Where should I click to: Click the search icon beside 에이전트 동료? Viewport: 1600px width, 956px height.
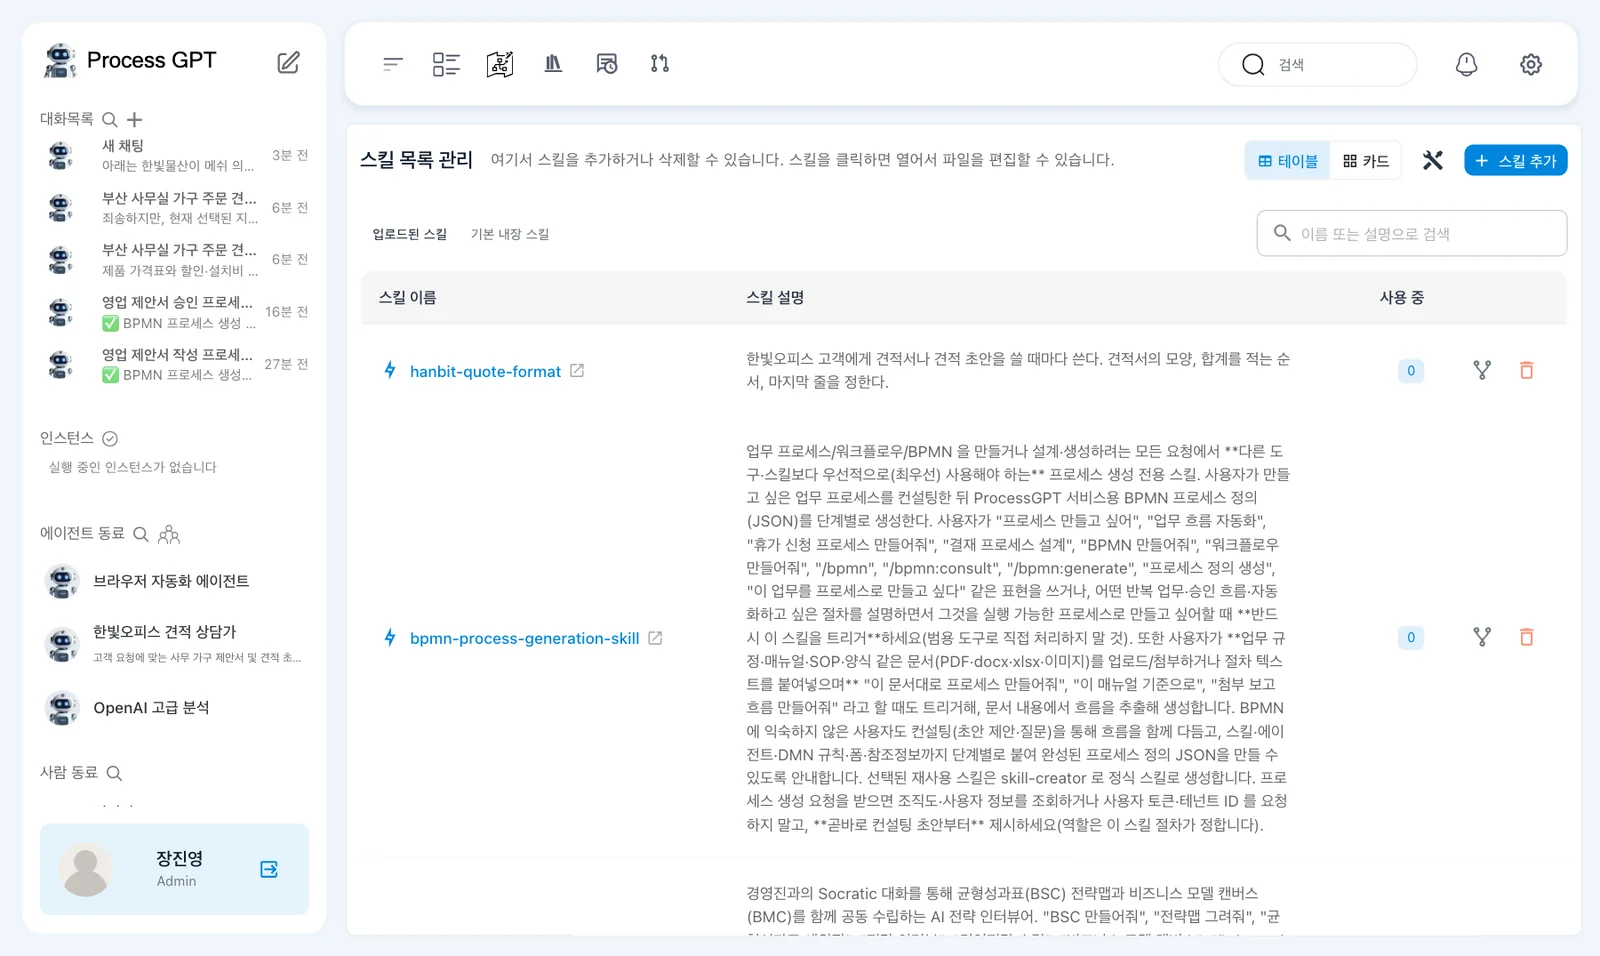(x=141, y=534)
